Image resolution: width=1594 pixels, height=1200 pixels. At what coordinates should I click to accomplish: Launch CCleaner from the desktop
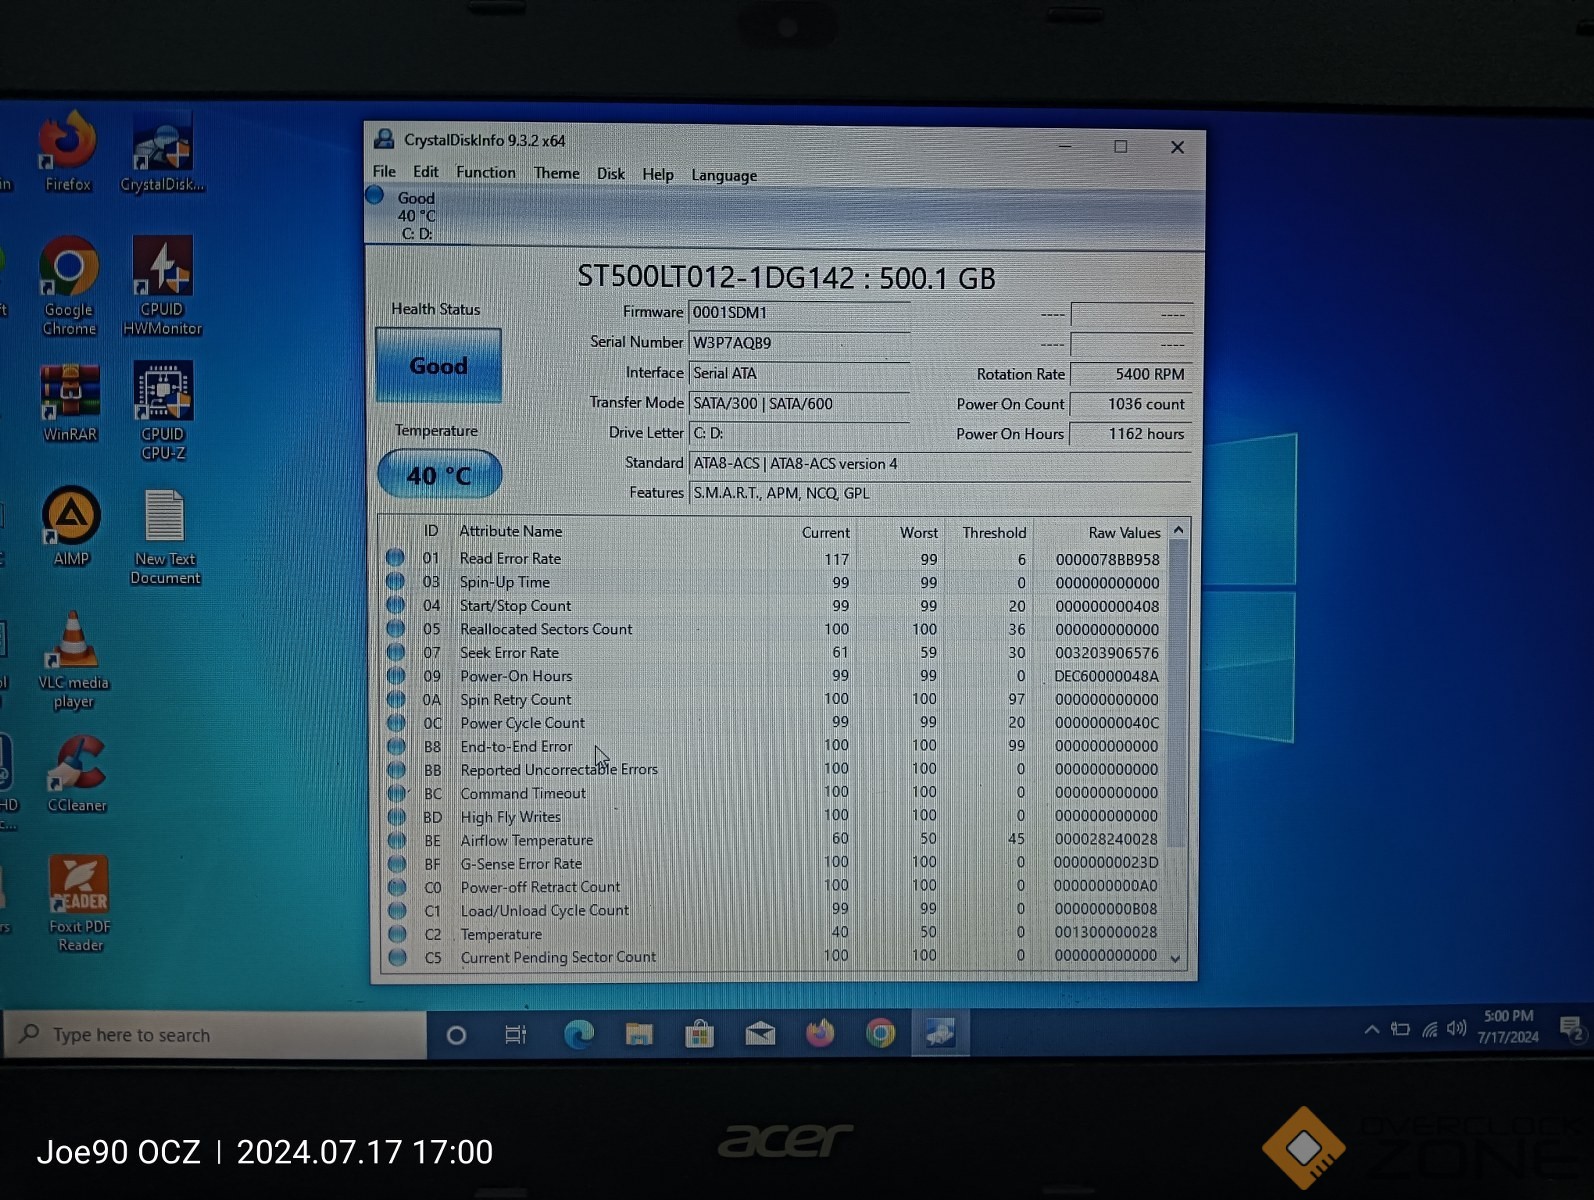pyautogui.click(x=77, y=774)
